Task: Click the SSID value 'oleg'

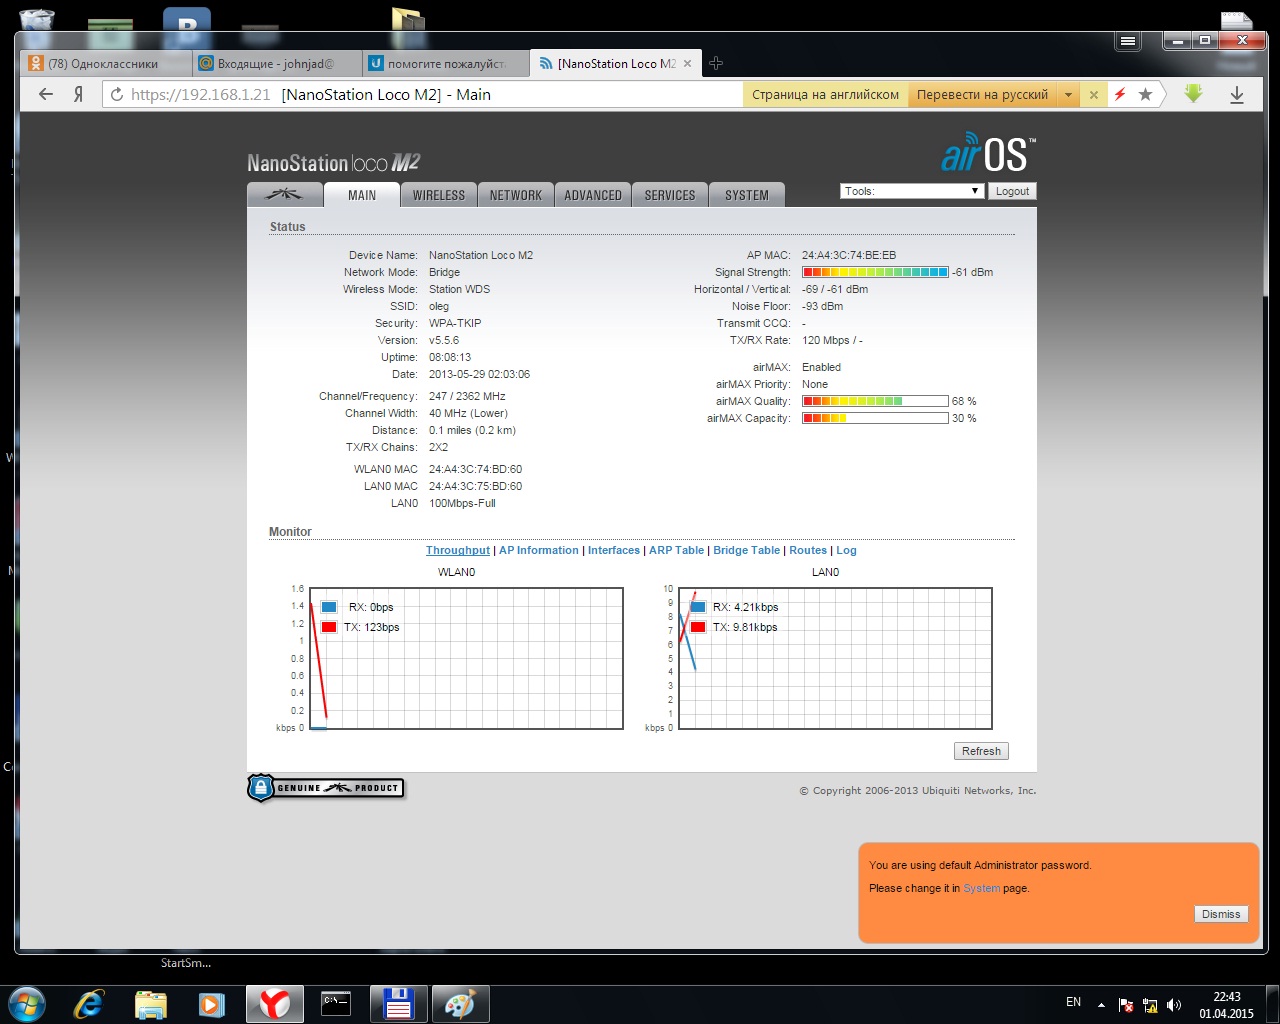Action: click(439, 306)
